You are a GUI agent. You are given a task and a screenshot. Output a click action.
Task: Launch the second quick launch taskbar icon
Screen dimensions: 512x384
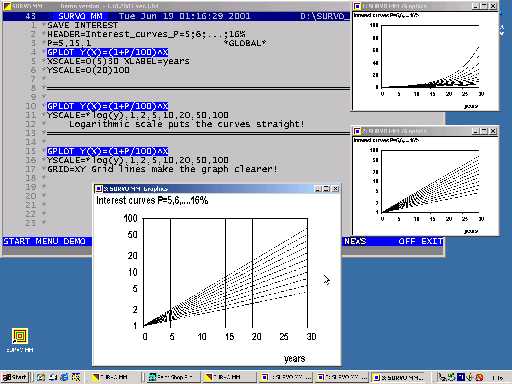(x=53, y=377)
